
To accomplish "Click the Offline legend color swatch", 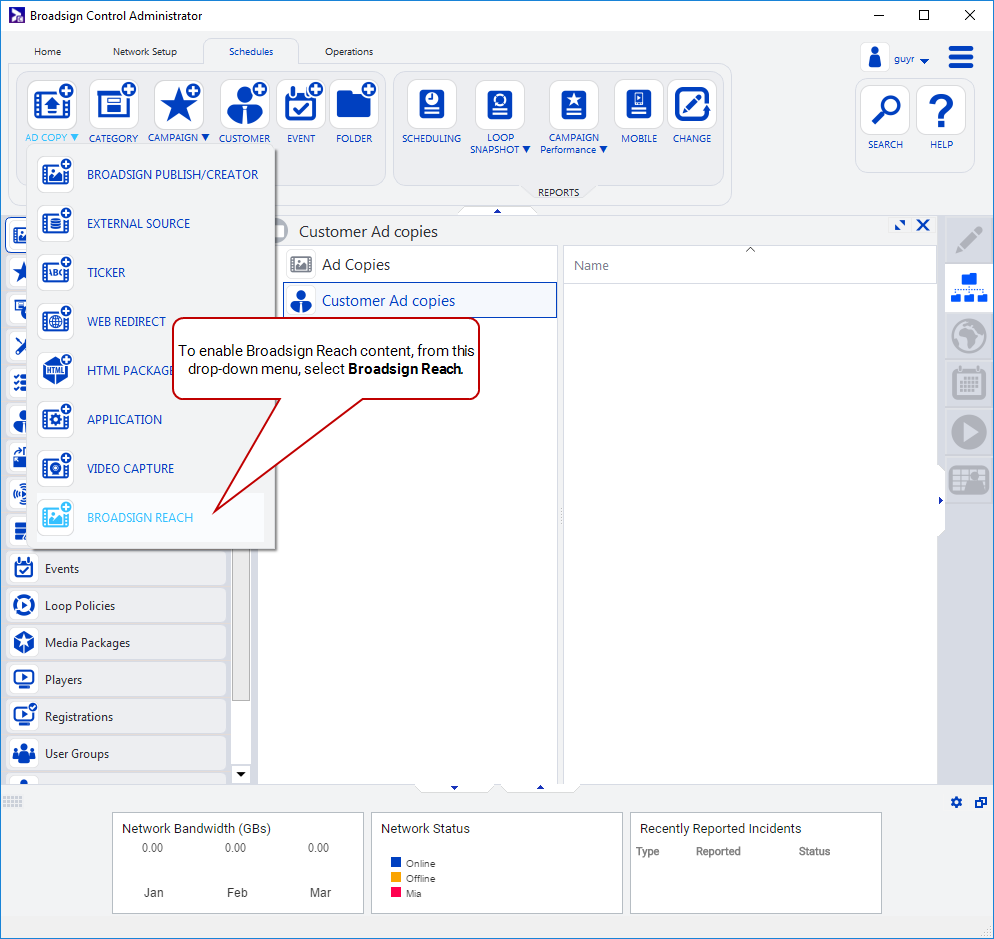I will point(396,877).
